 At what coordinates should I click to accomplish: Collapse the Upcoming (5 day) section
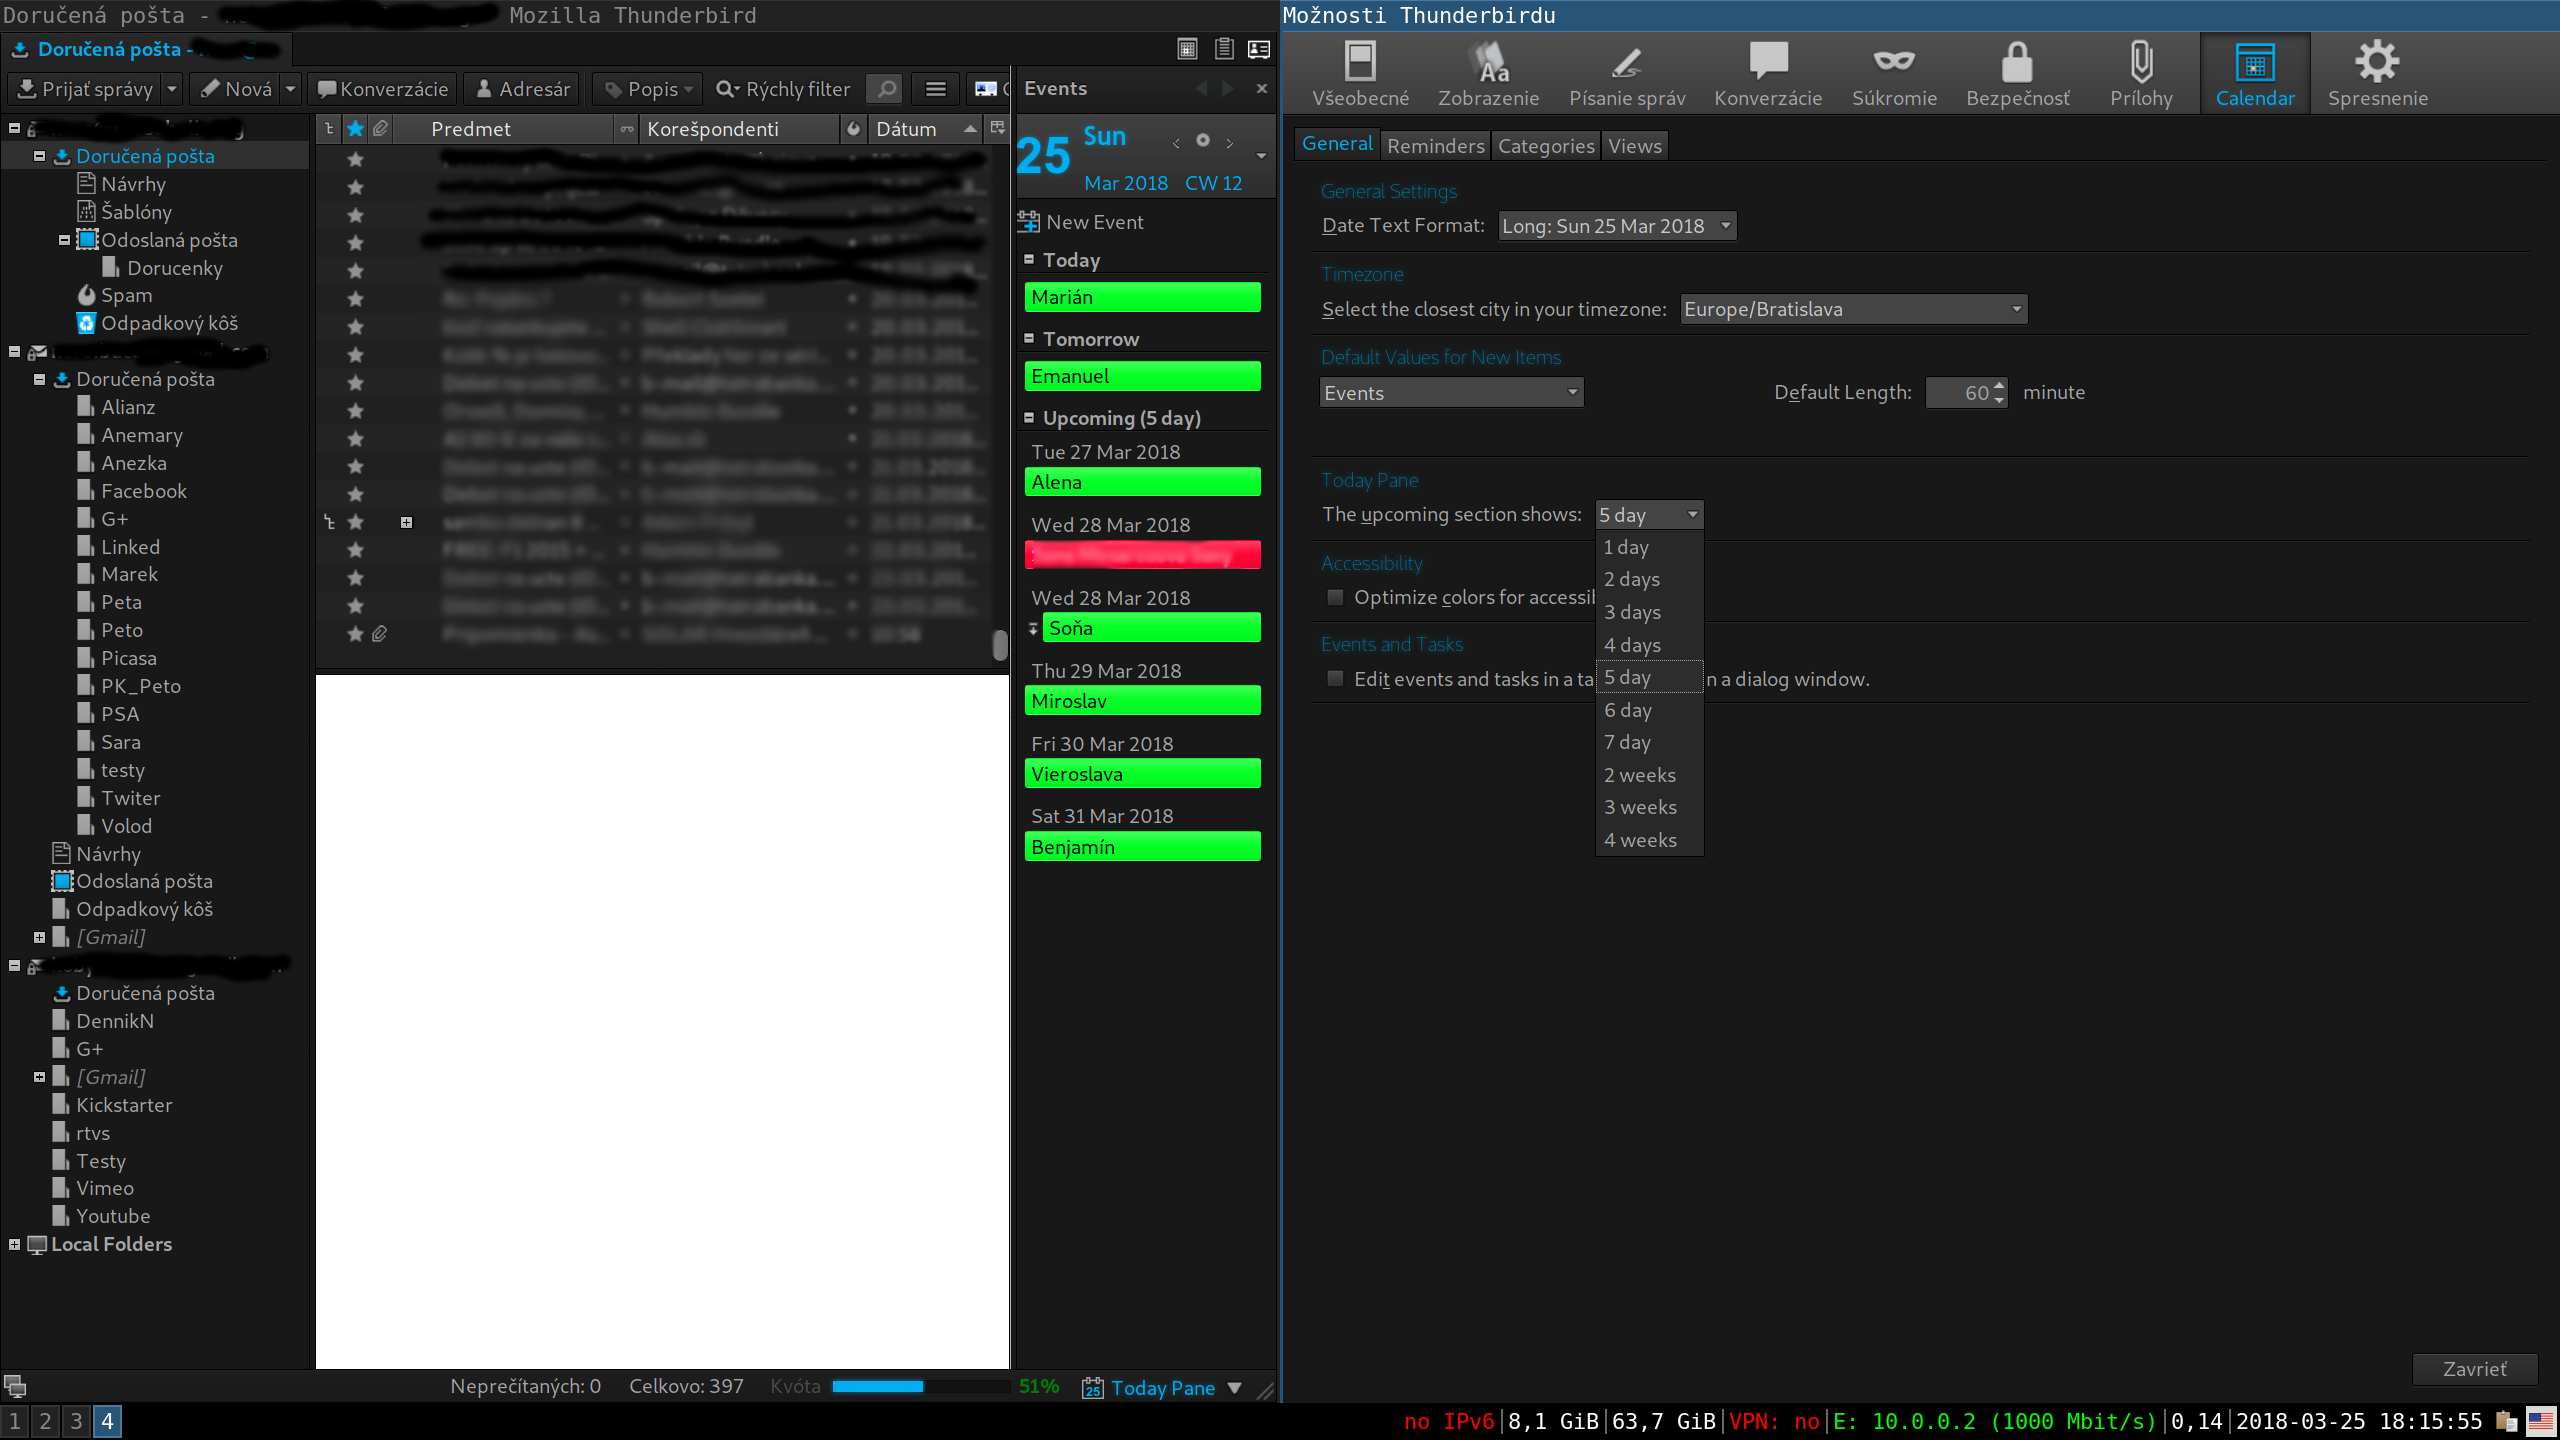1029,417
